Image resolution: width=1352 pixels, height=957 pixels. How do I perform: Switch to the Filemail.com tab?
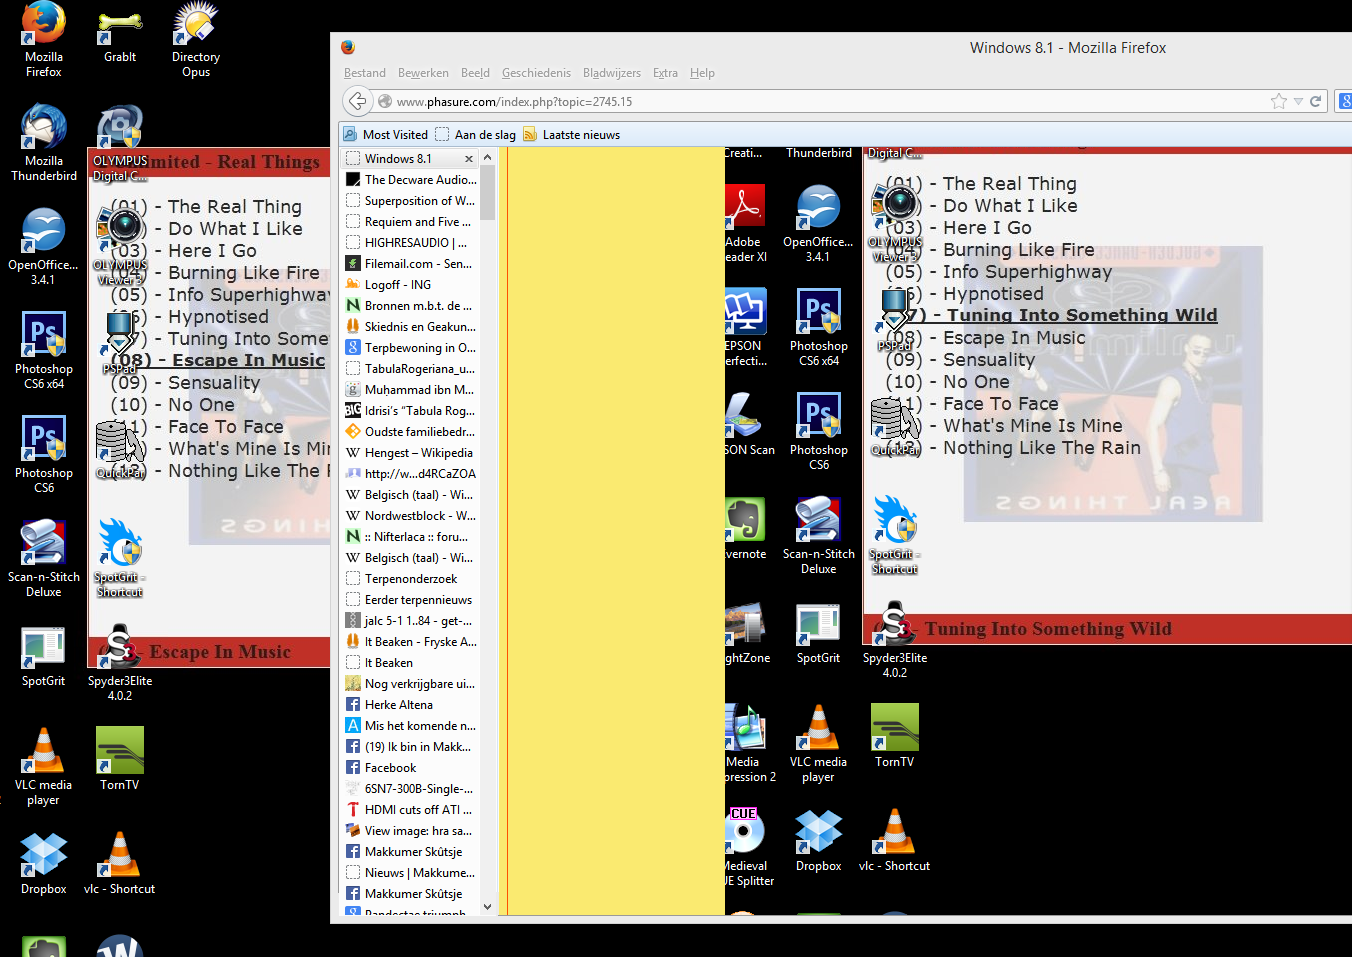pos(410,264)
